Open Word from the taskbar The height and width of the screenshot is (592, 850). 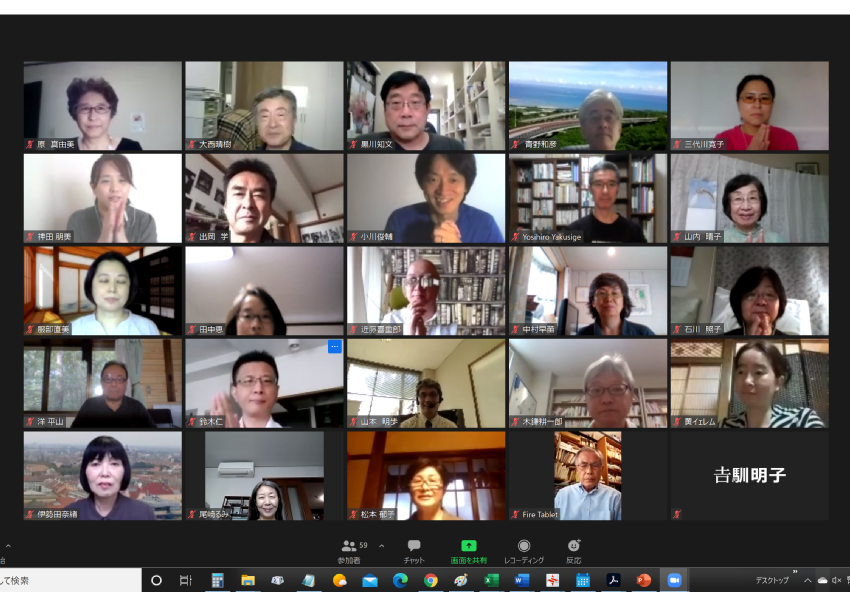click(x=521, y=580)
